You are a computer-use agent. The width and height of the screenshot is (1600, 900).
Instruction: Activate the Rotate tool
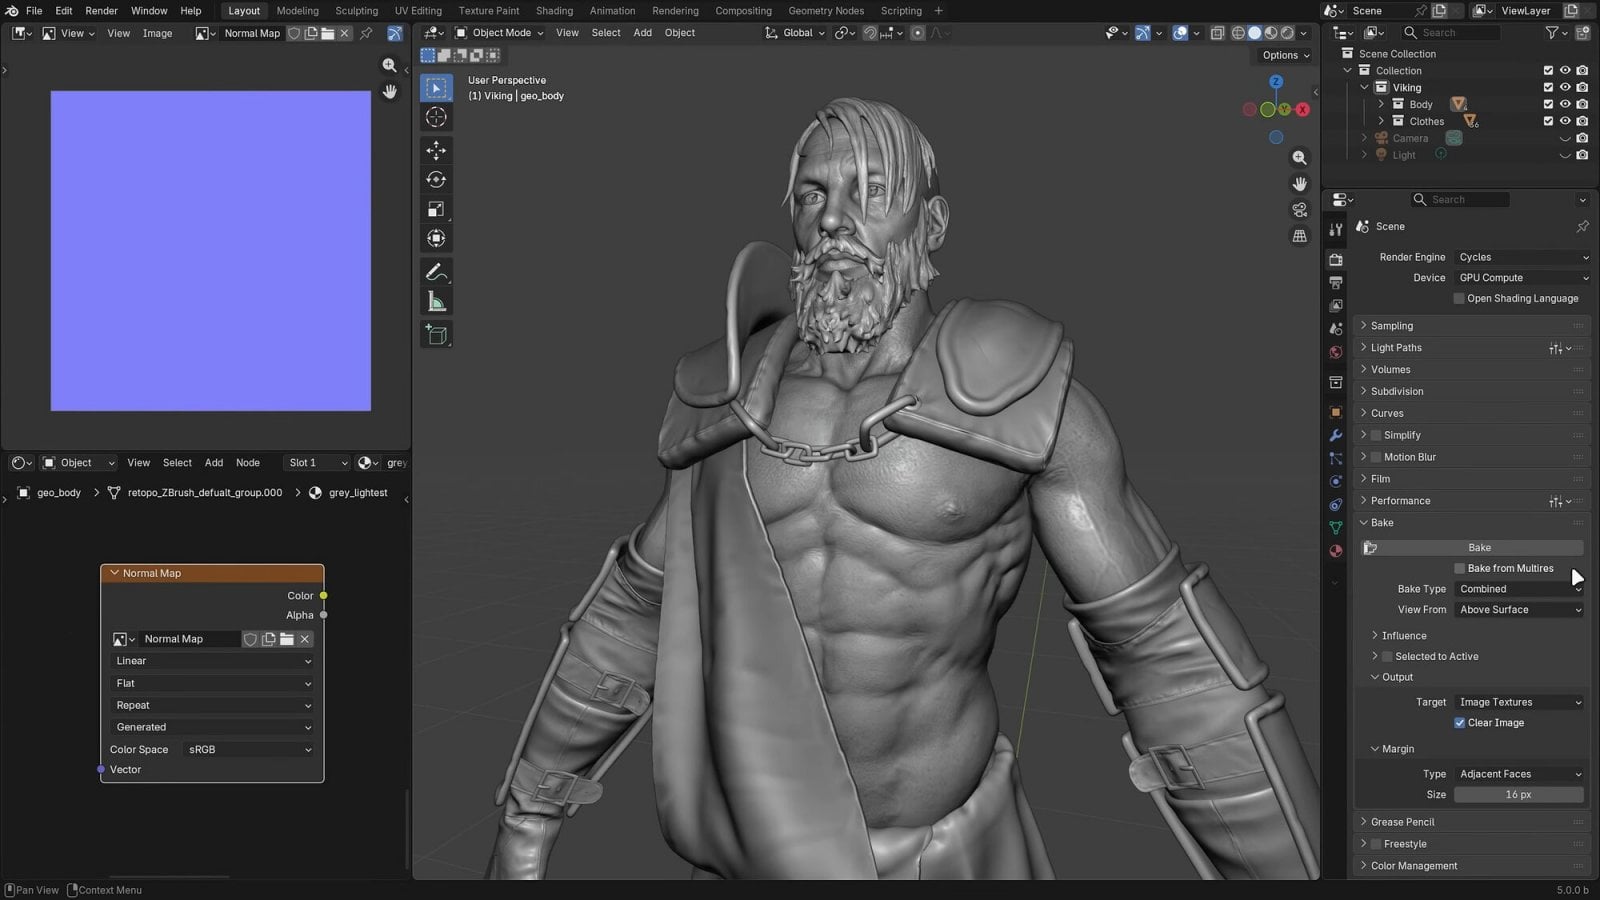coord(436,179)
